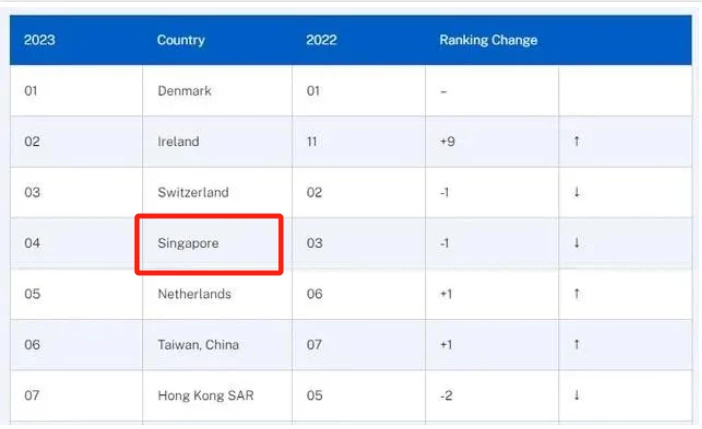Select the Country column header

coord(181,40)
